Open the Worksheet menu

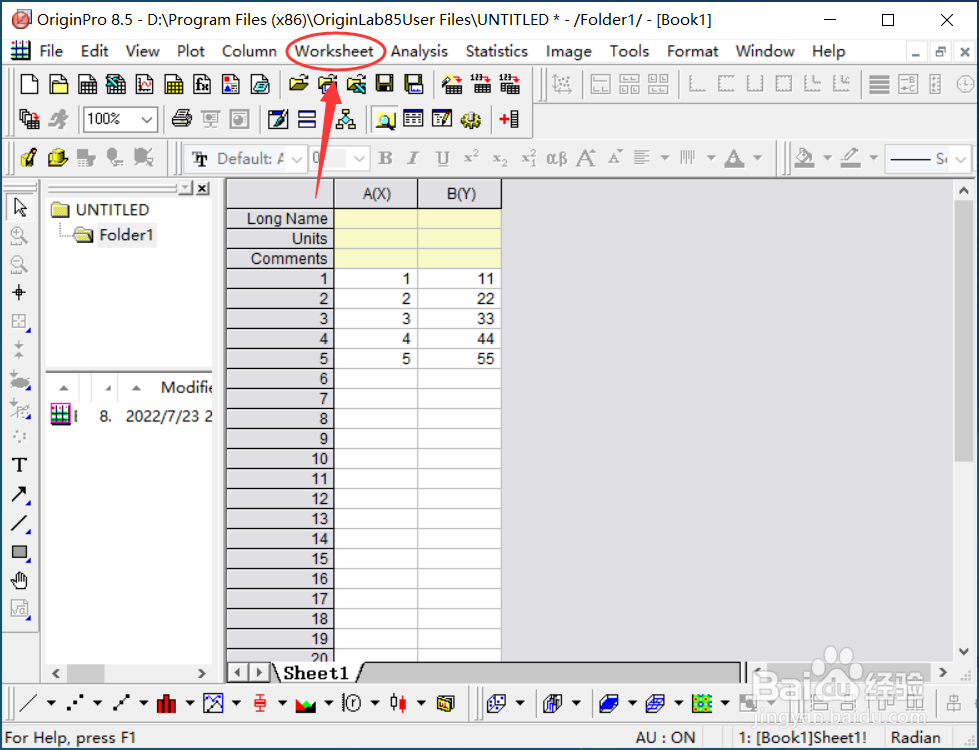point(334,51)
